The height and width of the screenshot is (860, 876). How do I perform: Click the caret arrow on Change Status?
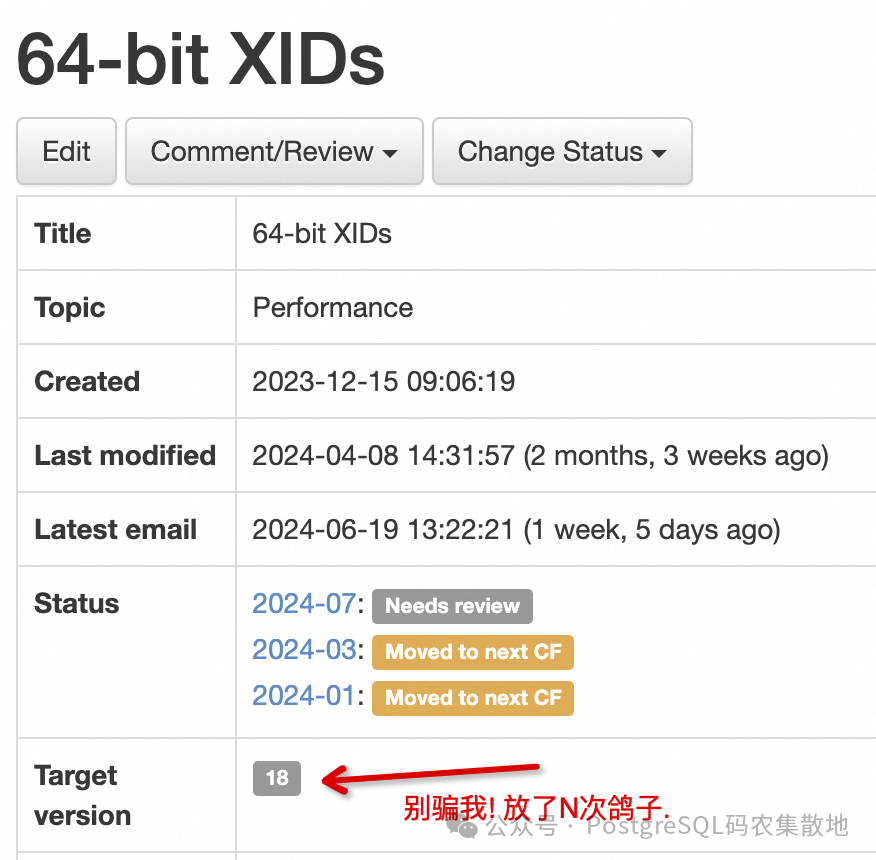coord(659,153)
